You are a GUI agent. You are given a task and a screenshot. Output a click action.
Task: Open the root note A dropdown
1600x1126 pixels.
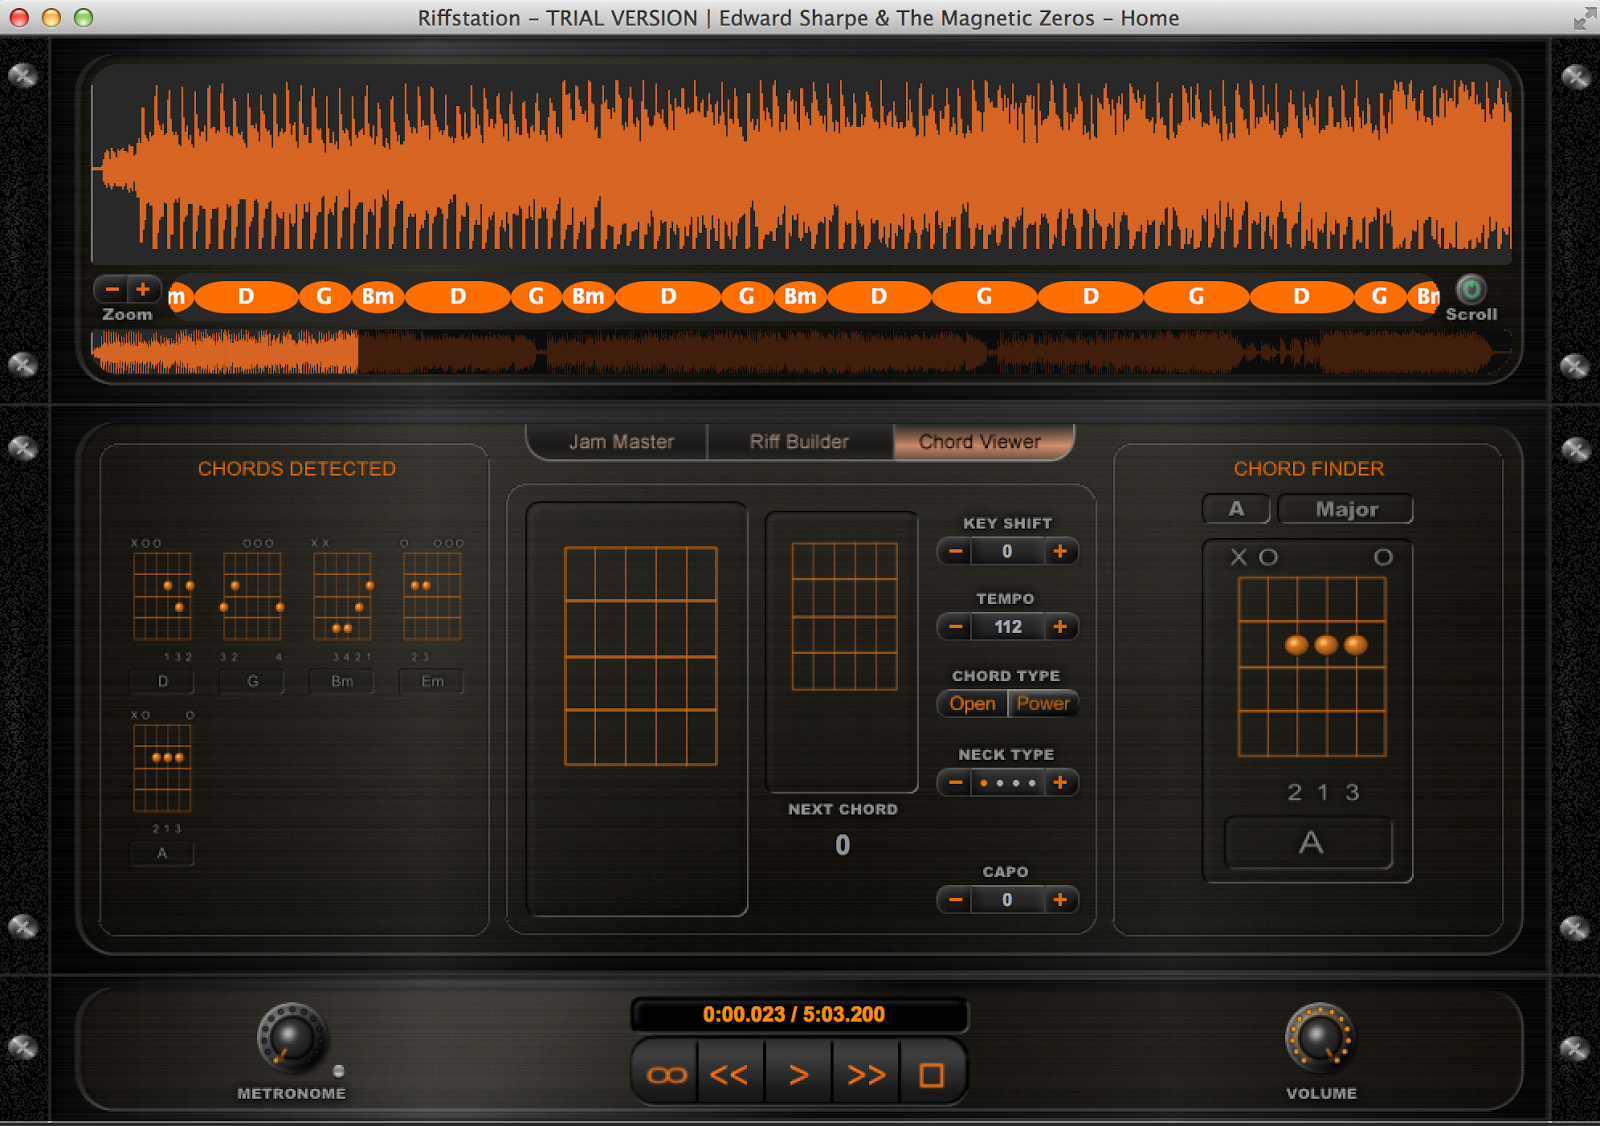[1236, 509]
